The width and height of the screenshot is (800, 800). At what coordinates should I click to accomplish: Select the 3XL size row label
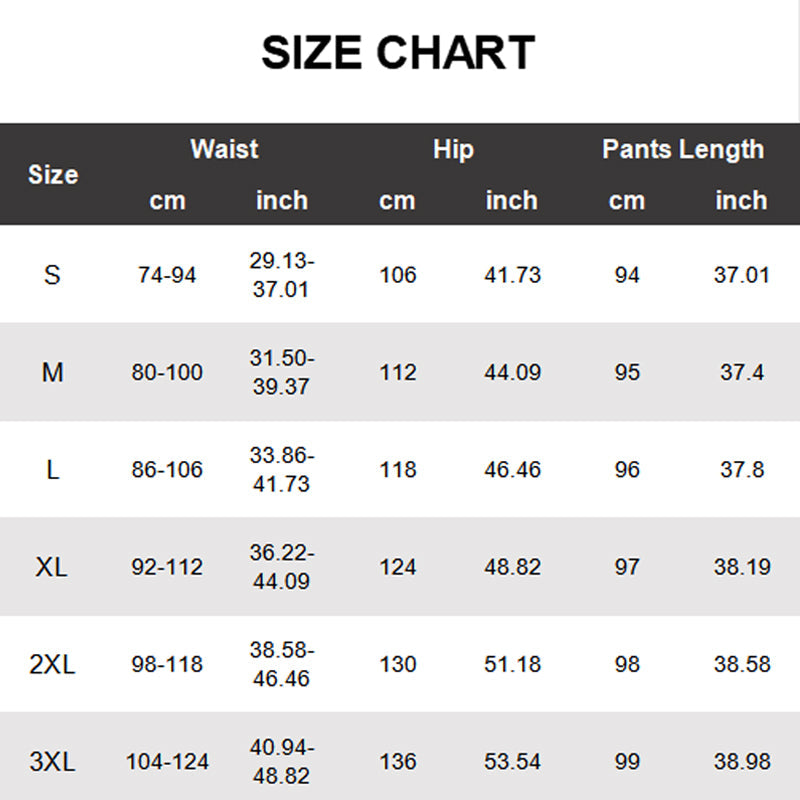point(52,762)
